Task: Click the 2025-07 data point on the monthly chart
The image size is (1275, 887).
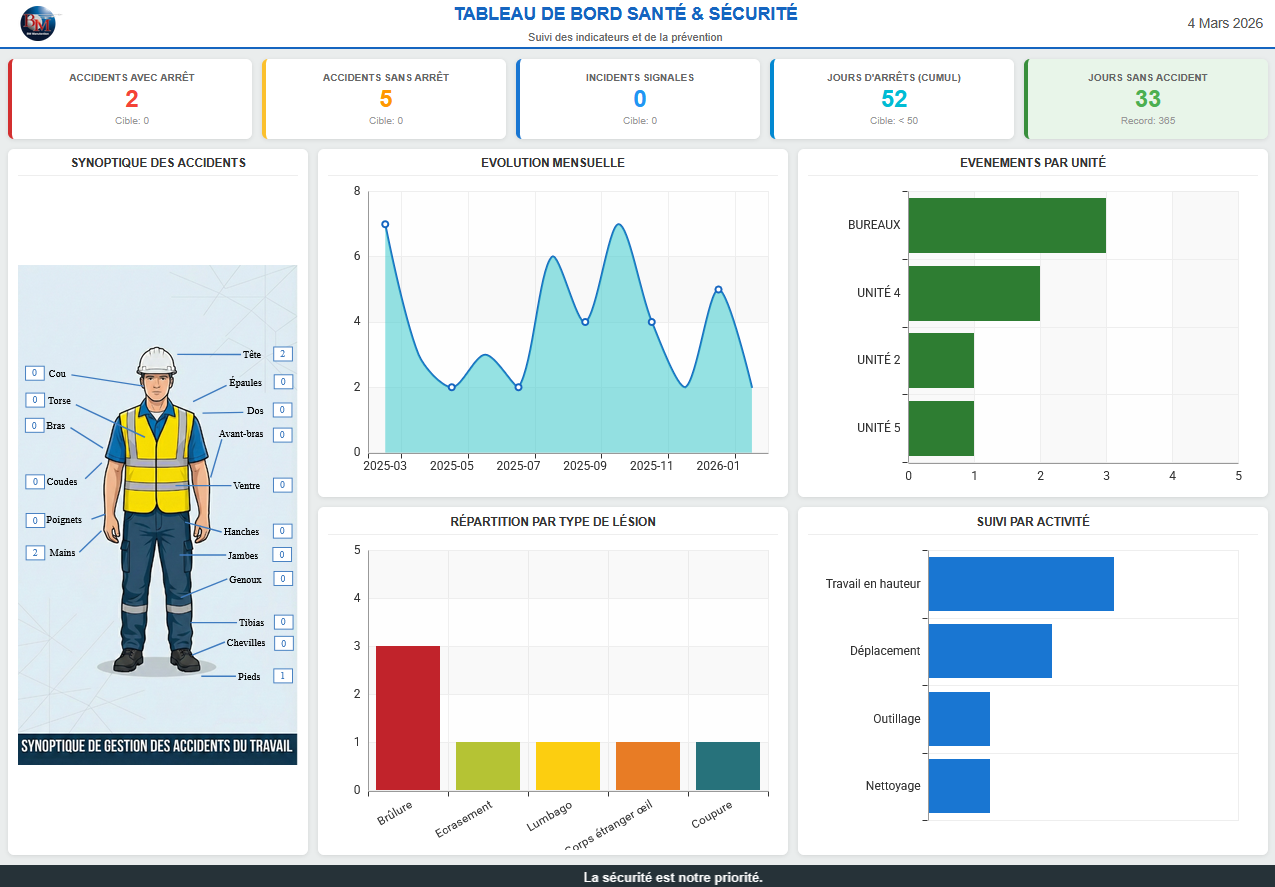Action: click(x=518, y=387)
